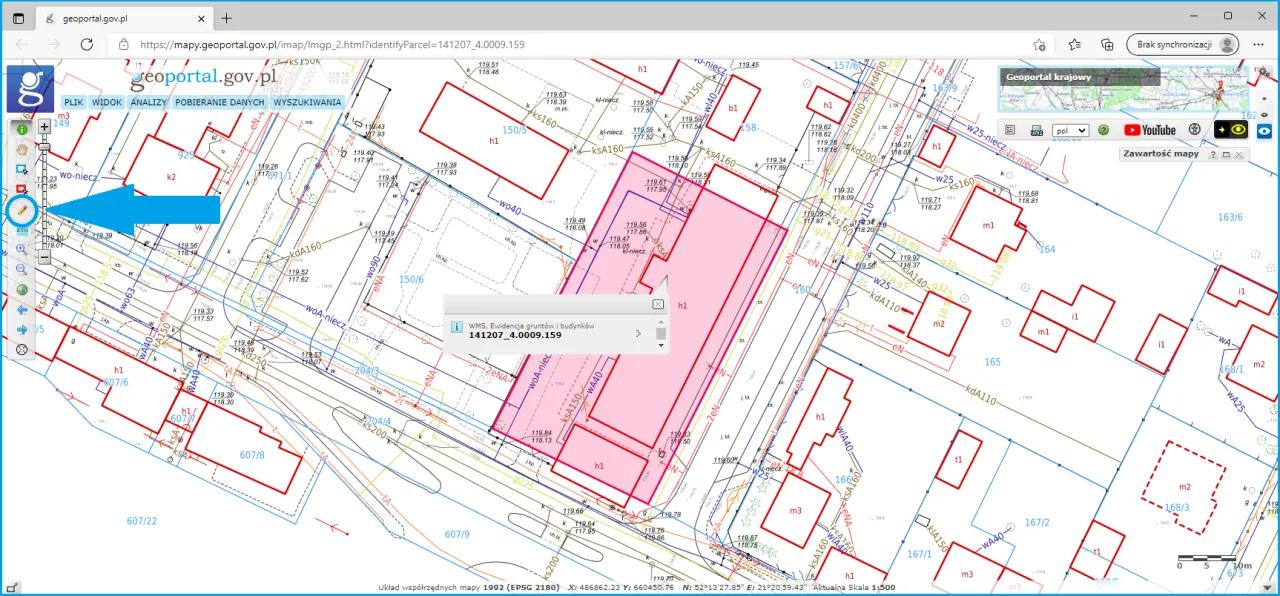Select the green identify info tool
This screenshot has height=596, width=1280.
(22, 128)
